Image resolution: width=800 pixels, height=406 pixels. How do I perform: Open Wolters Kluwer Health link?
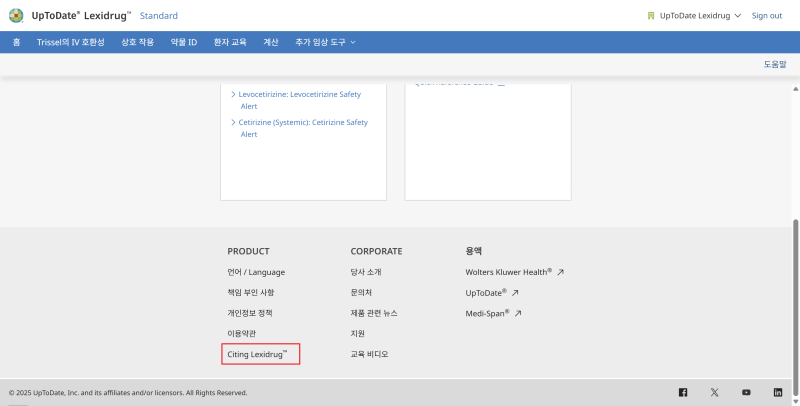coord(509,272)
